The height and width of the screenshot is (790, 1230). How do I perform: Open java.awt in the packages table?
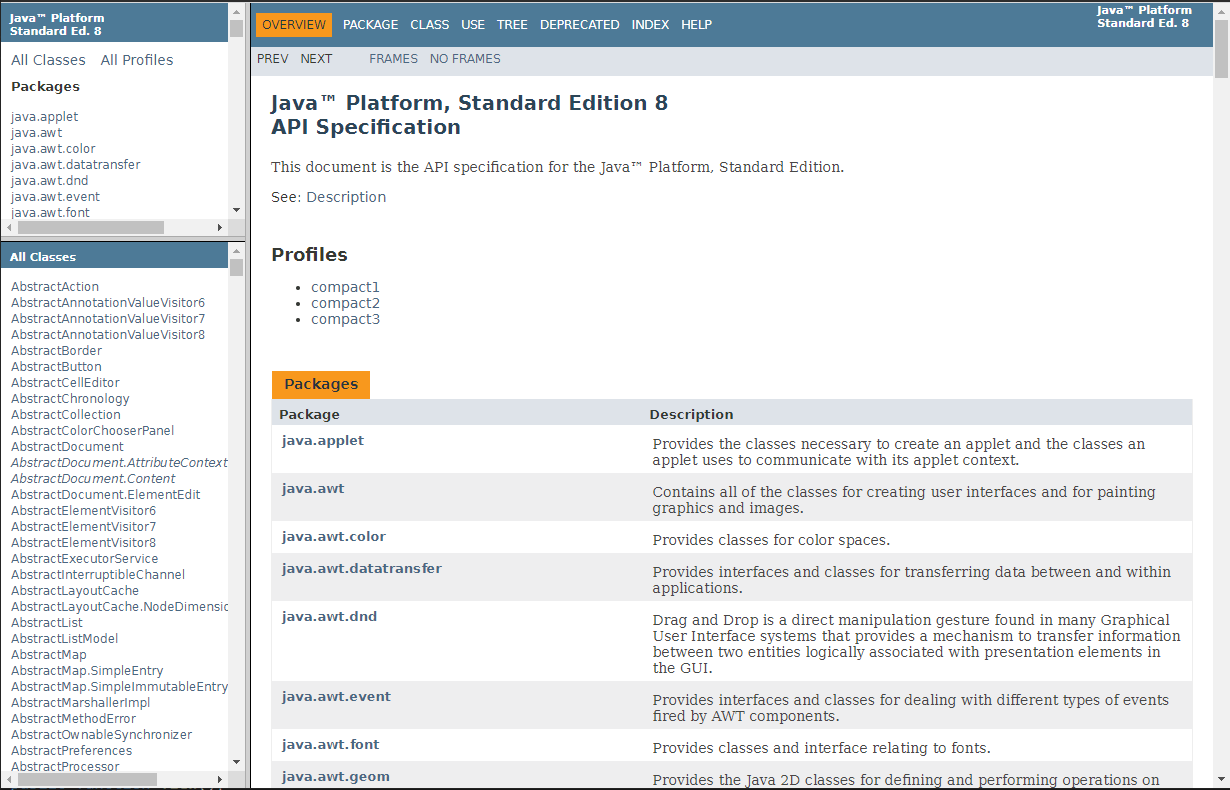tap(313, 489)
